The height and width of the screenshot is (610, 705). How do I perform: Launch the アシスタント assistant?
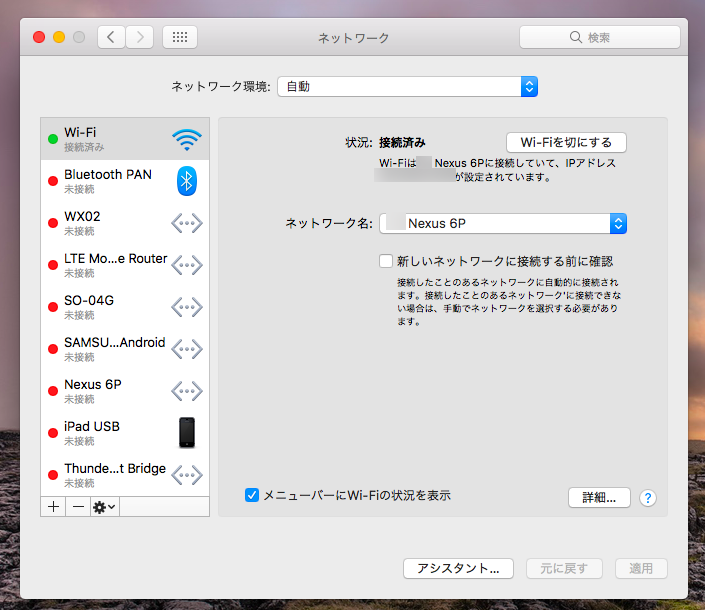point(458,568)
